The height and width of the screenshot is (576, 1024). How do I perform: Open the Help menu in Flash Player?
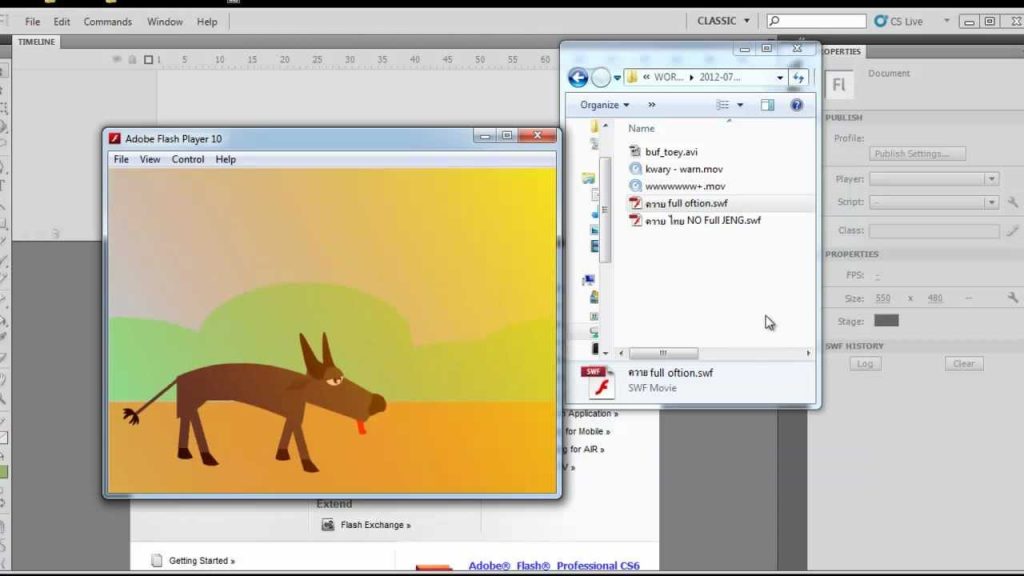[225, 159]
